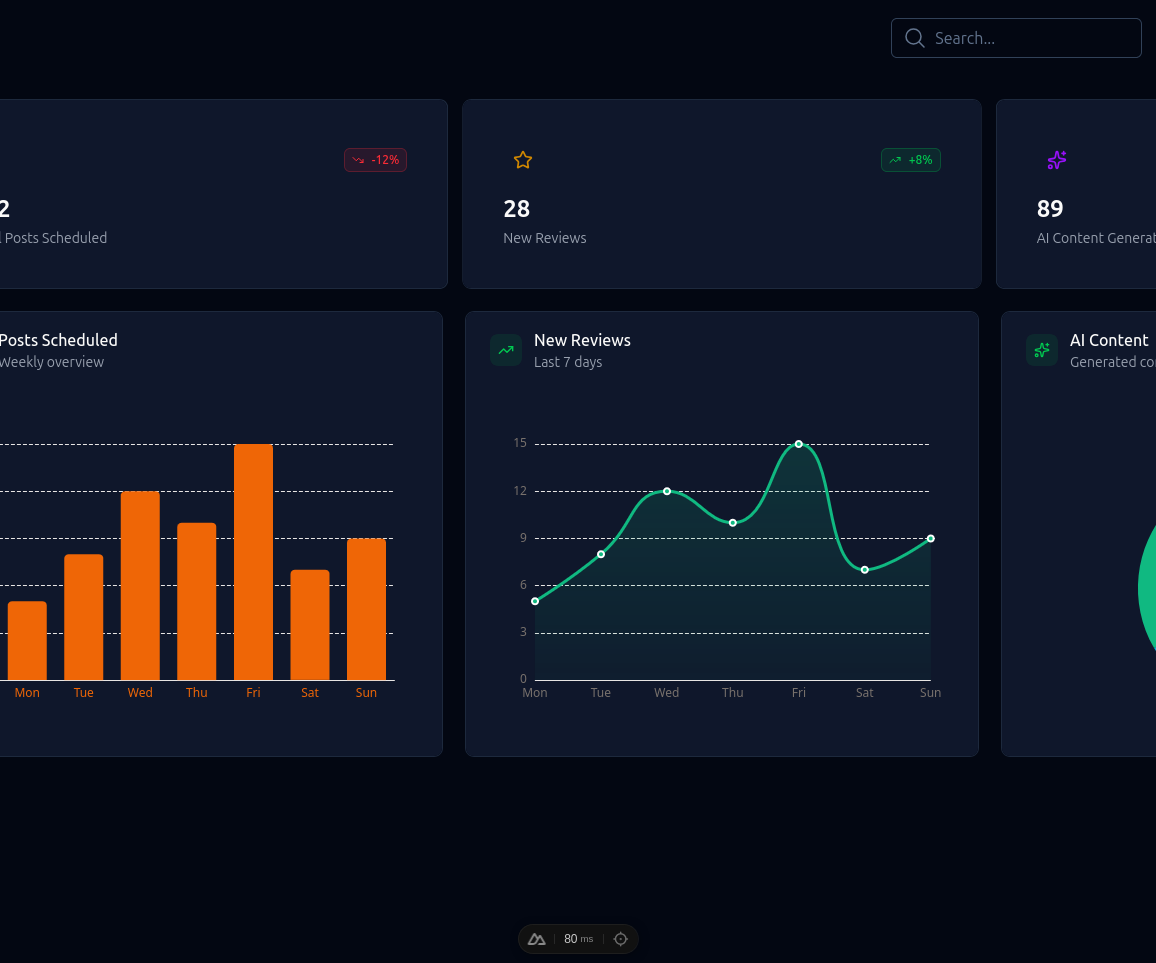Select the Sun bar in Posts Scheduled chart
This screenshot has height=963, width=1156.
coord(366,609)
